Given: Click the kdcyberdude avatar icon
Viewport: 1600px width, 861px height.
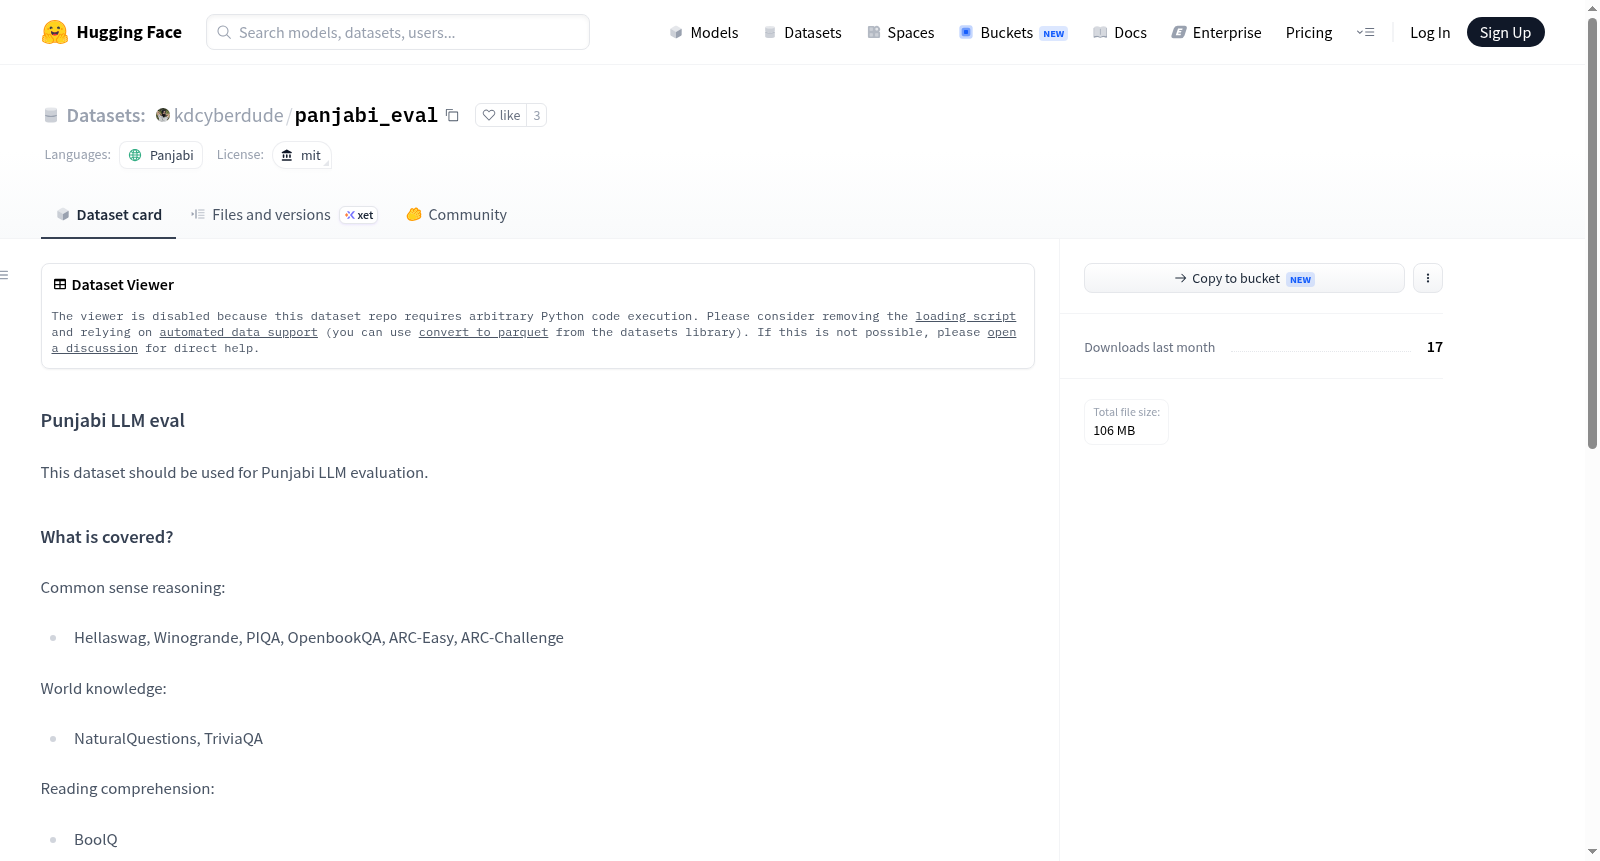Looking at the screenshot, I should pyautogui.click(x=163, y=115).
